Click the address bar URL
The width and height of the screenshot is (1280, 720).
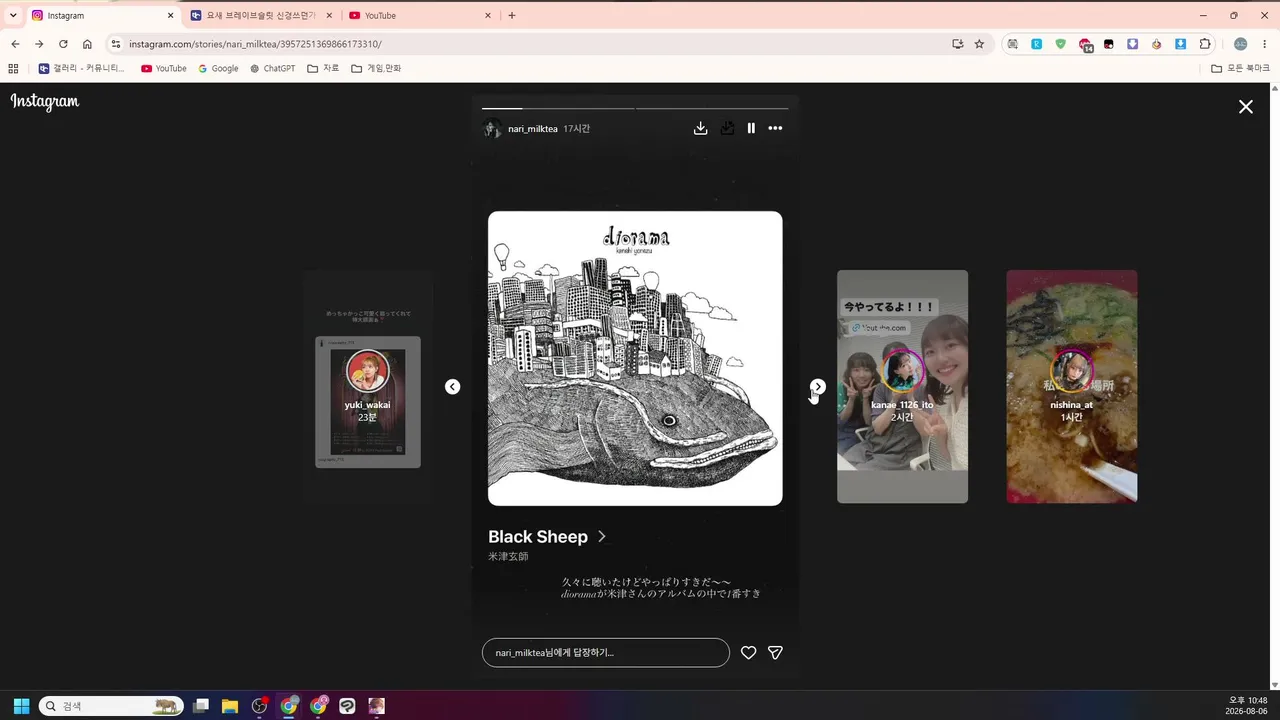click(255, 44)
